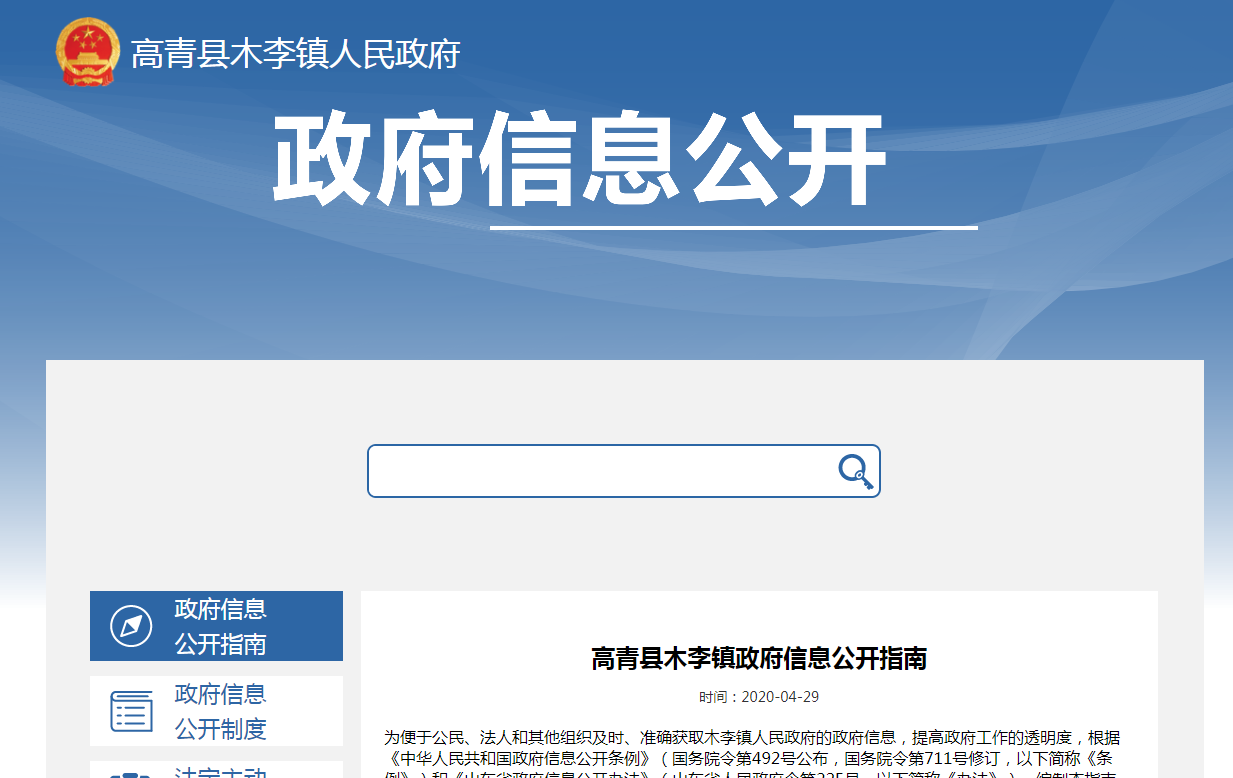Click the large 政府信息公开 banner heading
The height and width of the screenshot is (778, 1233).
click(x=579, y=160)
